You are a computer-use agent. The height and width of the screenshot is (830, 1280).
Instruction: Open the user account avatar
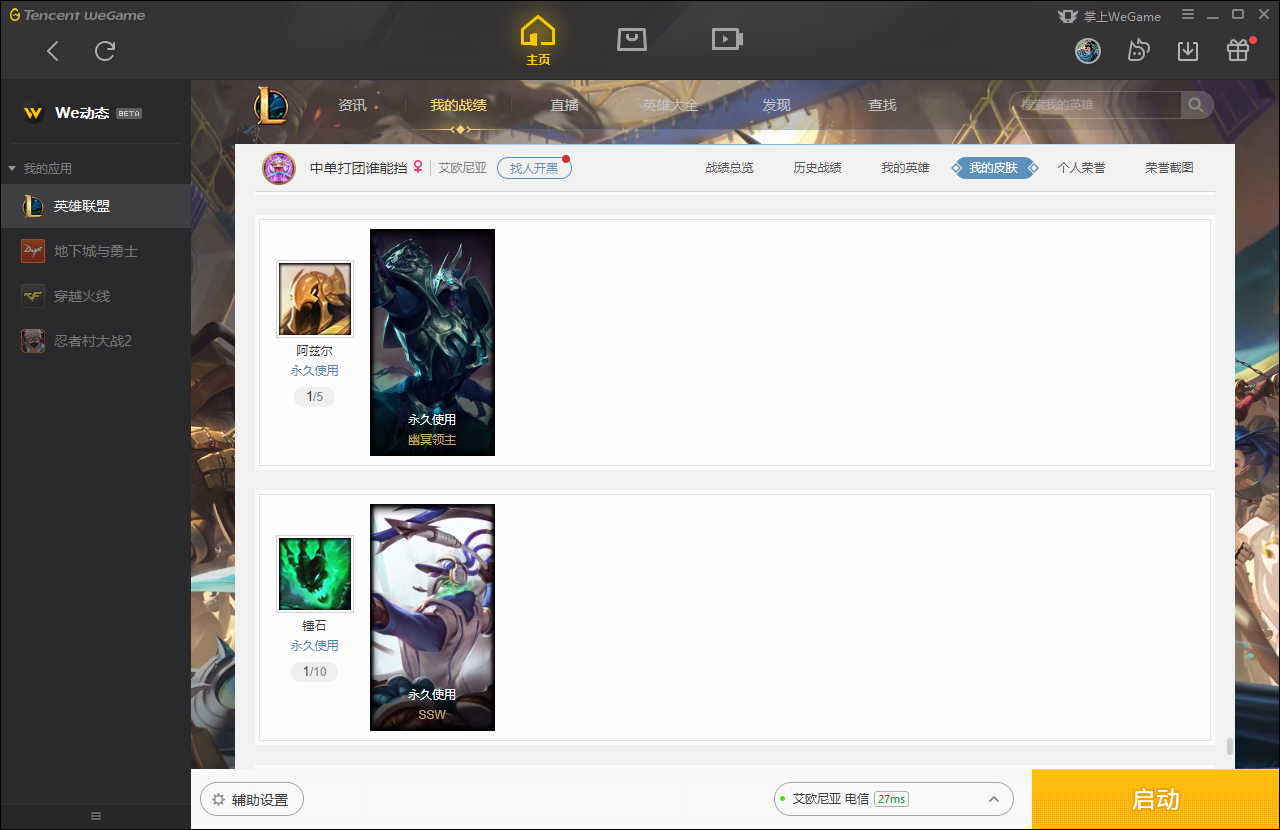1088,51
